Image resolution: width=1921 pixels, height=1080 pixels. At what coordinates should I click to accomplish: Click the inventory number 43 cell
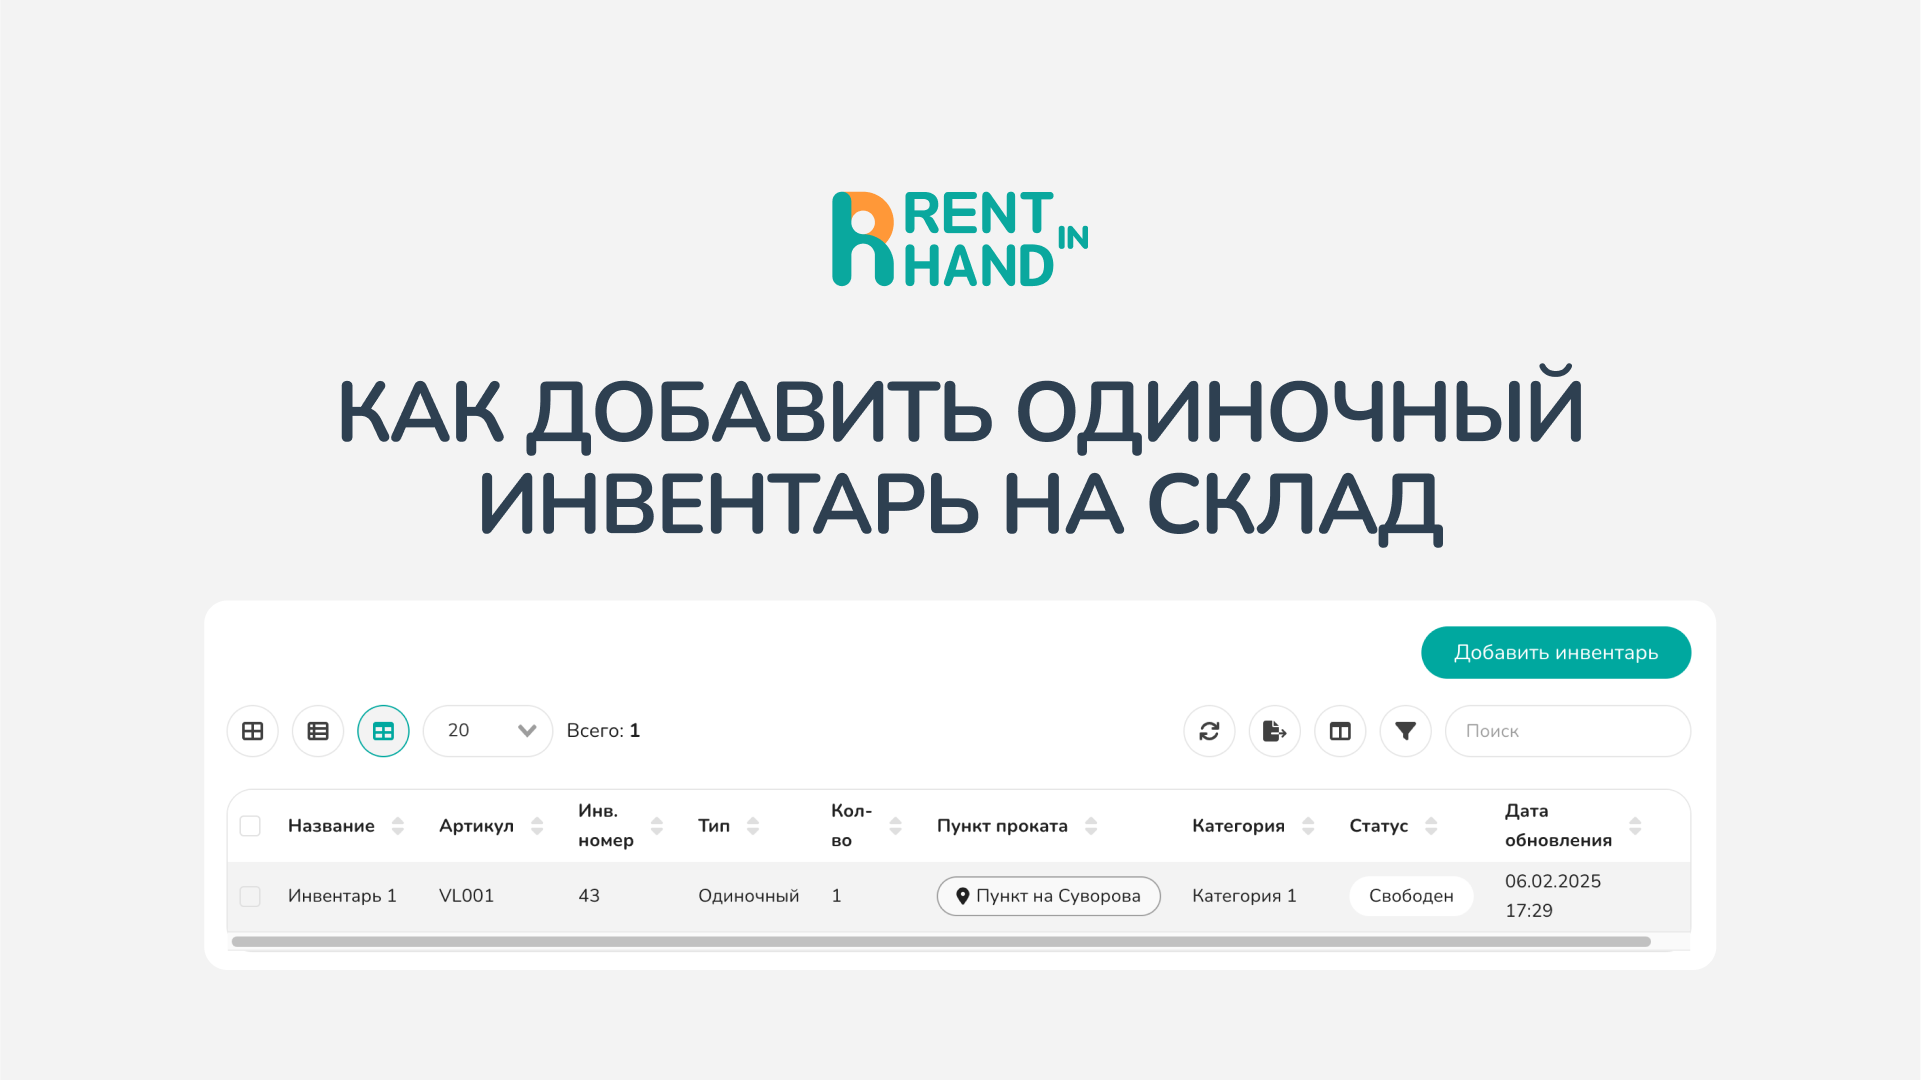coord(589,896)
